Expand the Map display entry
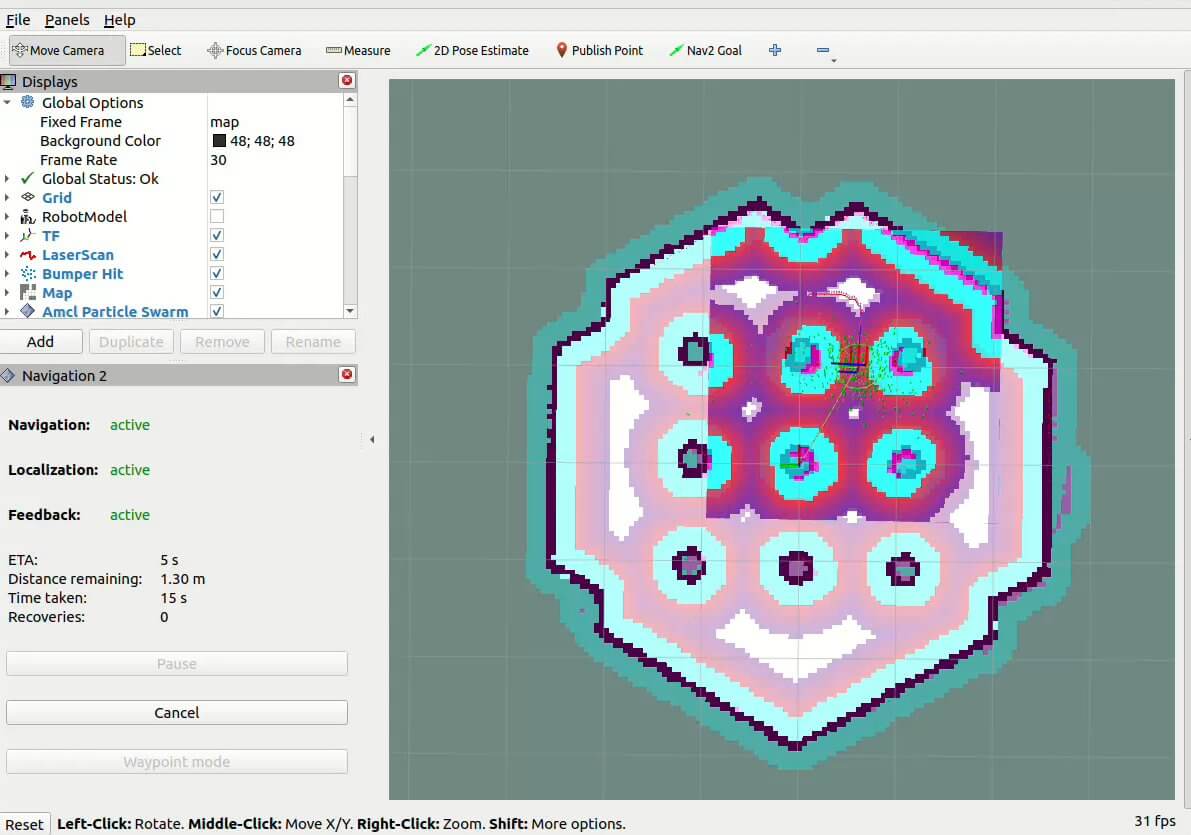Image resolution: width=1191 pixels, height=835 pixels. (x=8, y=293)
